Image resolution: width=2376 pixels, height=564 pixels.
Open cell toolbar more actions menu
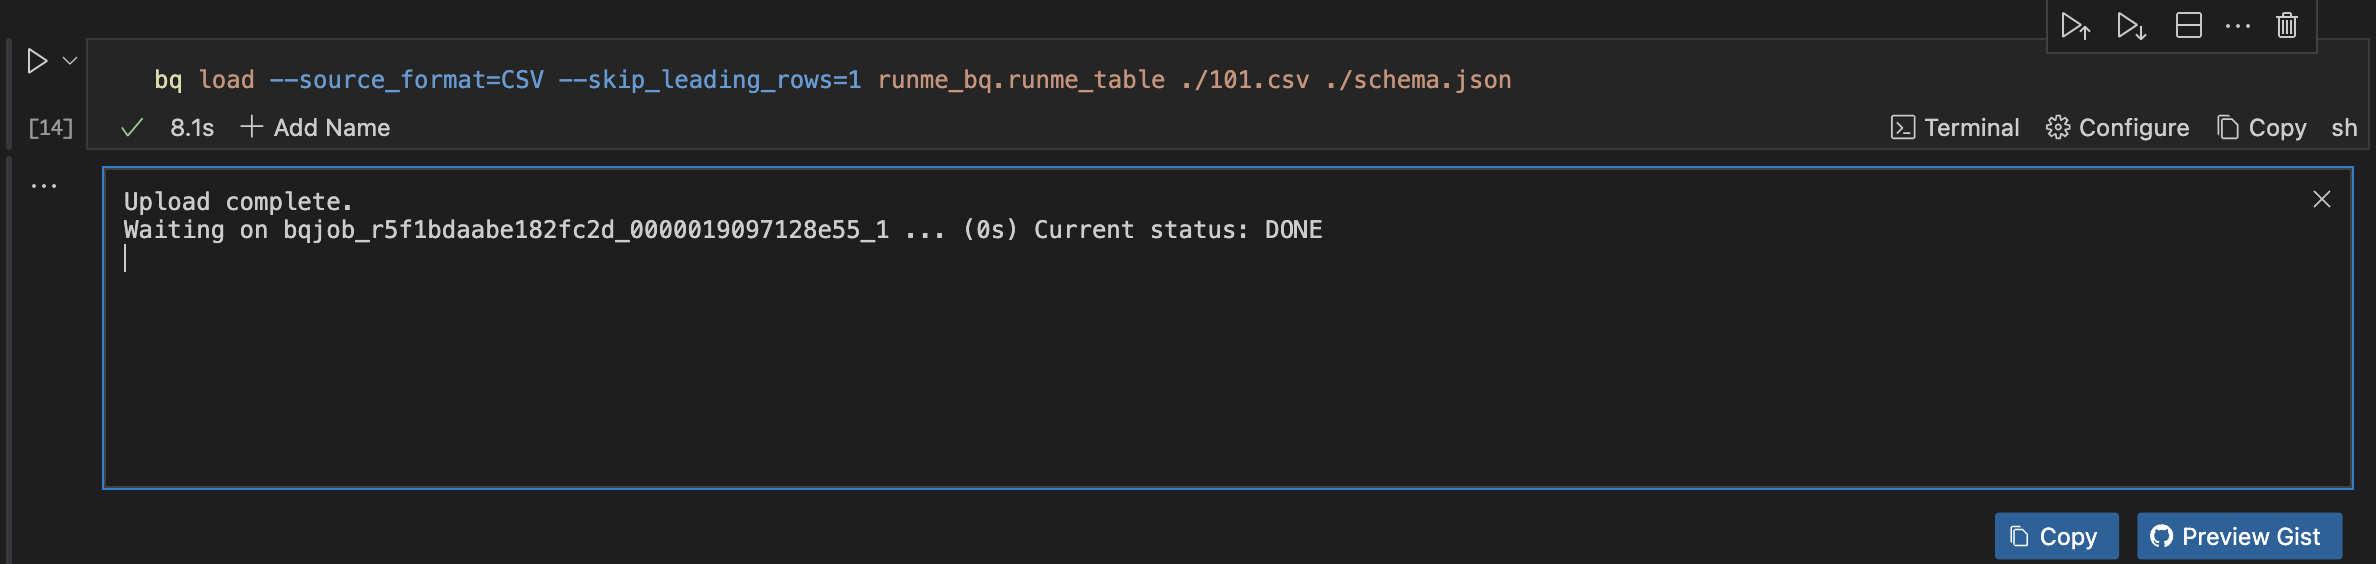coord(2238,26)
